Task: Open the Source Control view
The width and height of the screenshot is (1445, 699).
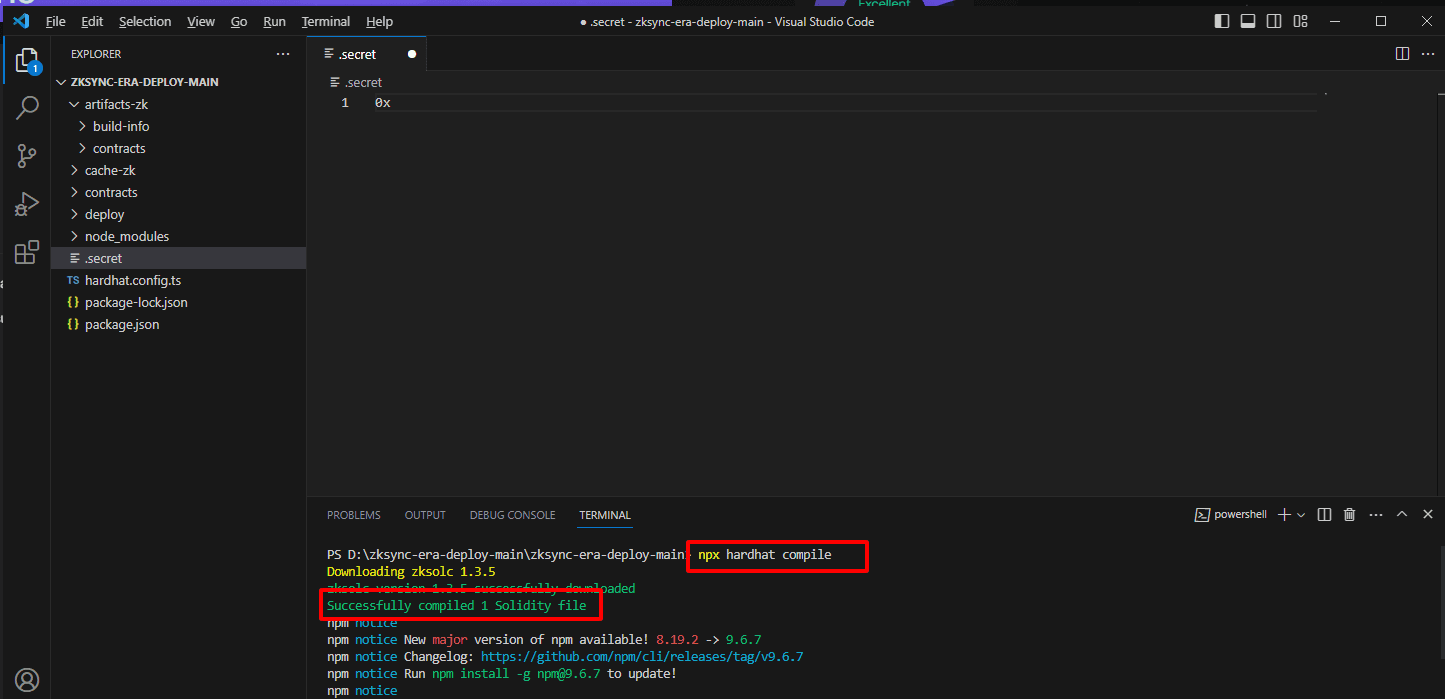Action: pyautogui.click(x=27, y=156)
